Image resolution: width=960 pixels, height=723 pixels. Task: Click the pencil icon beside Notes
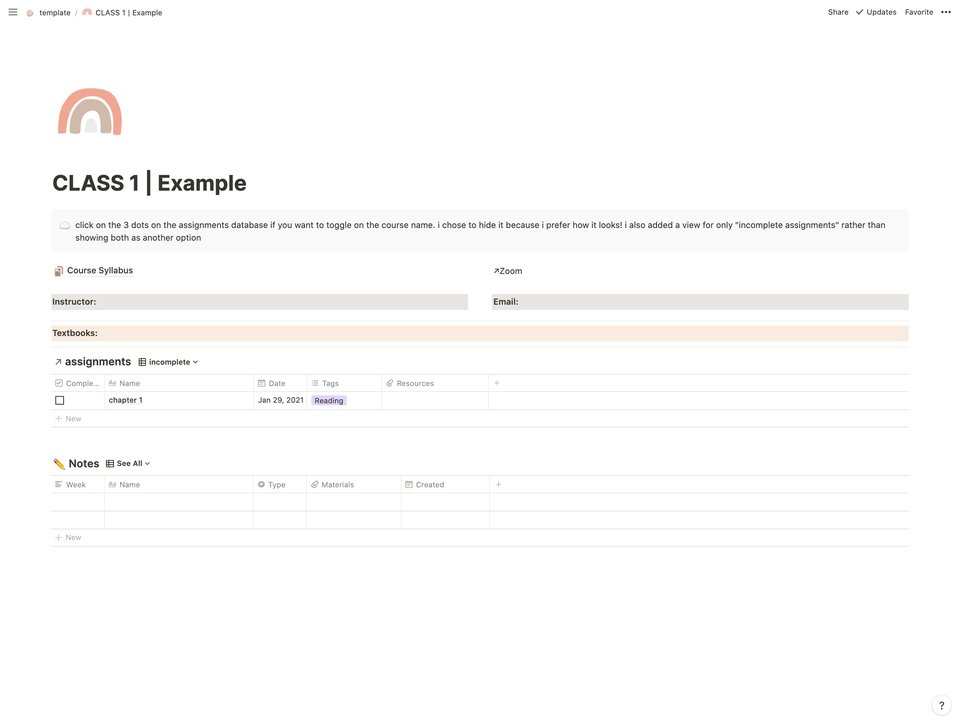pyautogui.click(x=59, y=463)
